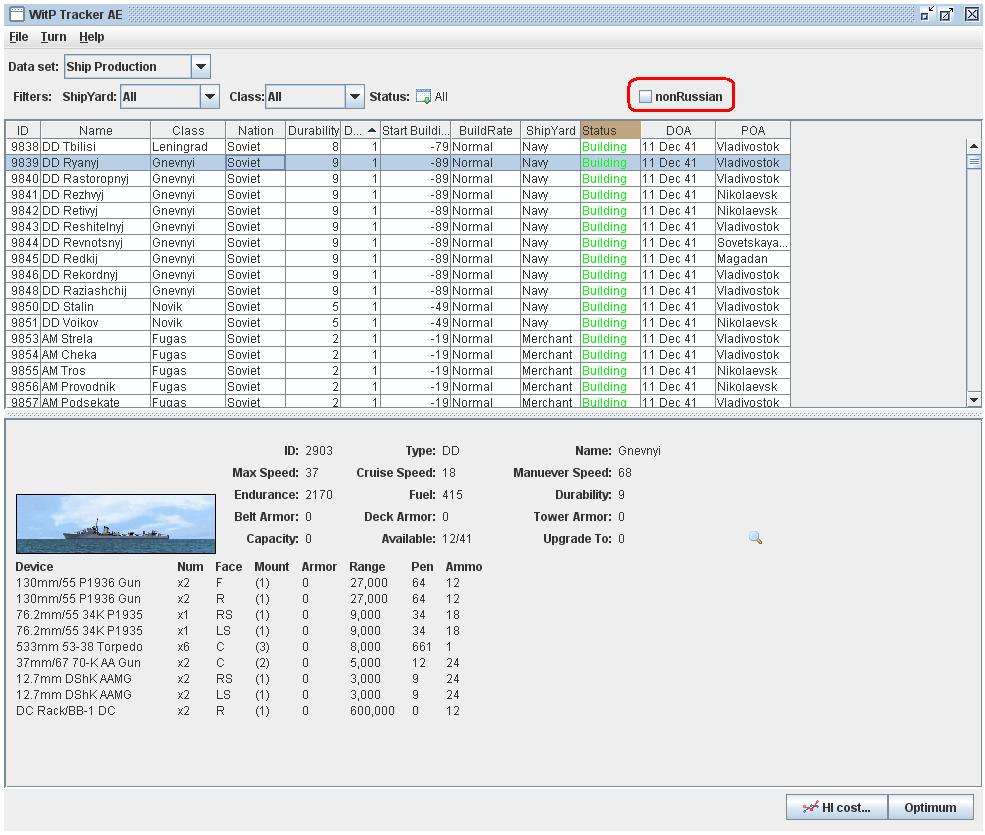Open the Data set dropdown
Viewport: 985px width, 835px height.
pos(201,67)
